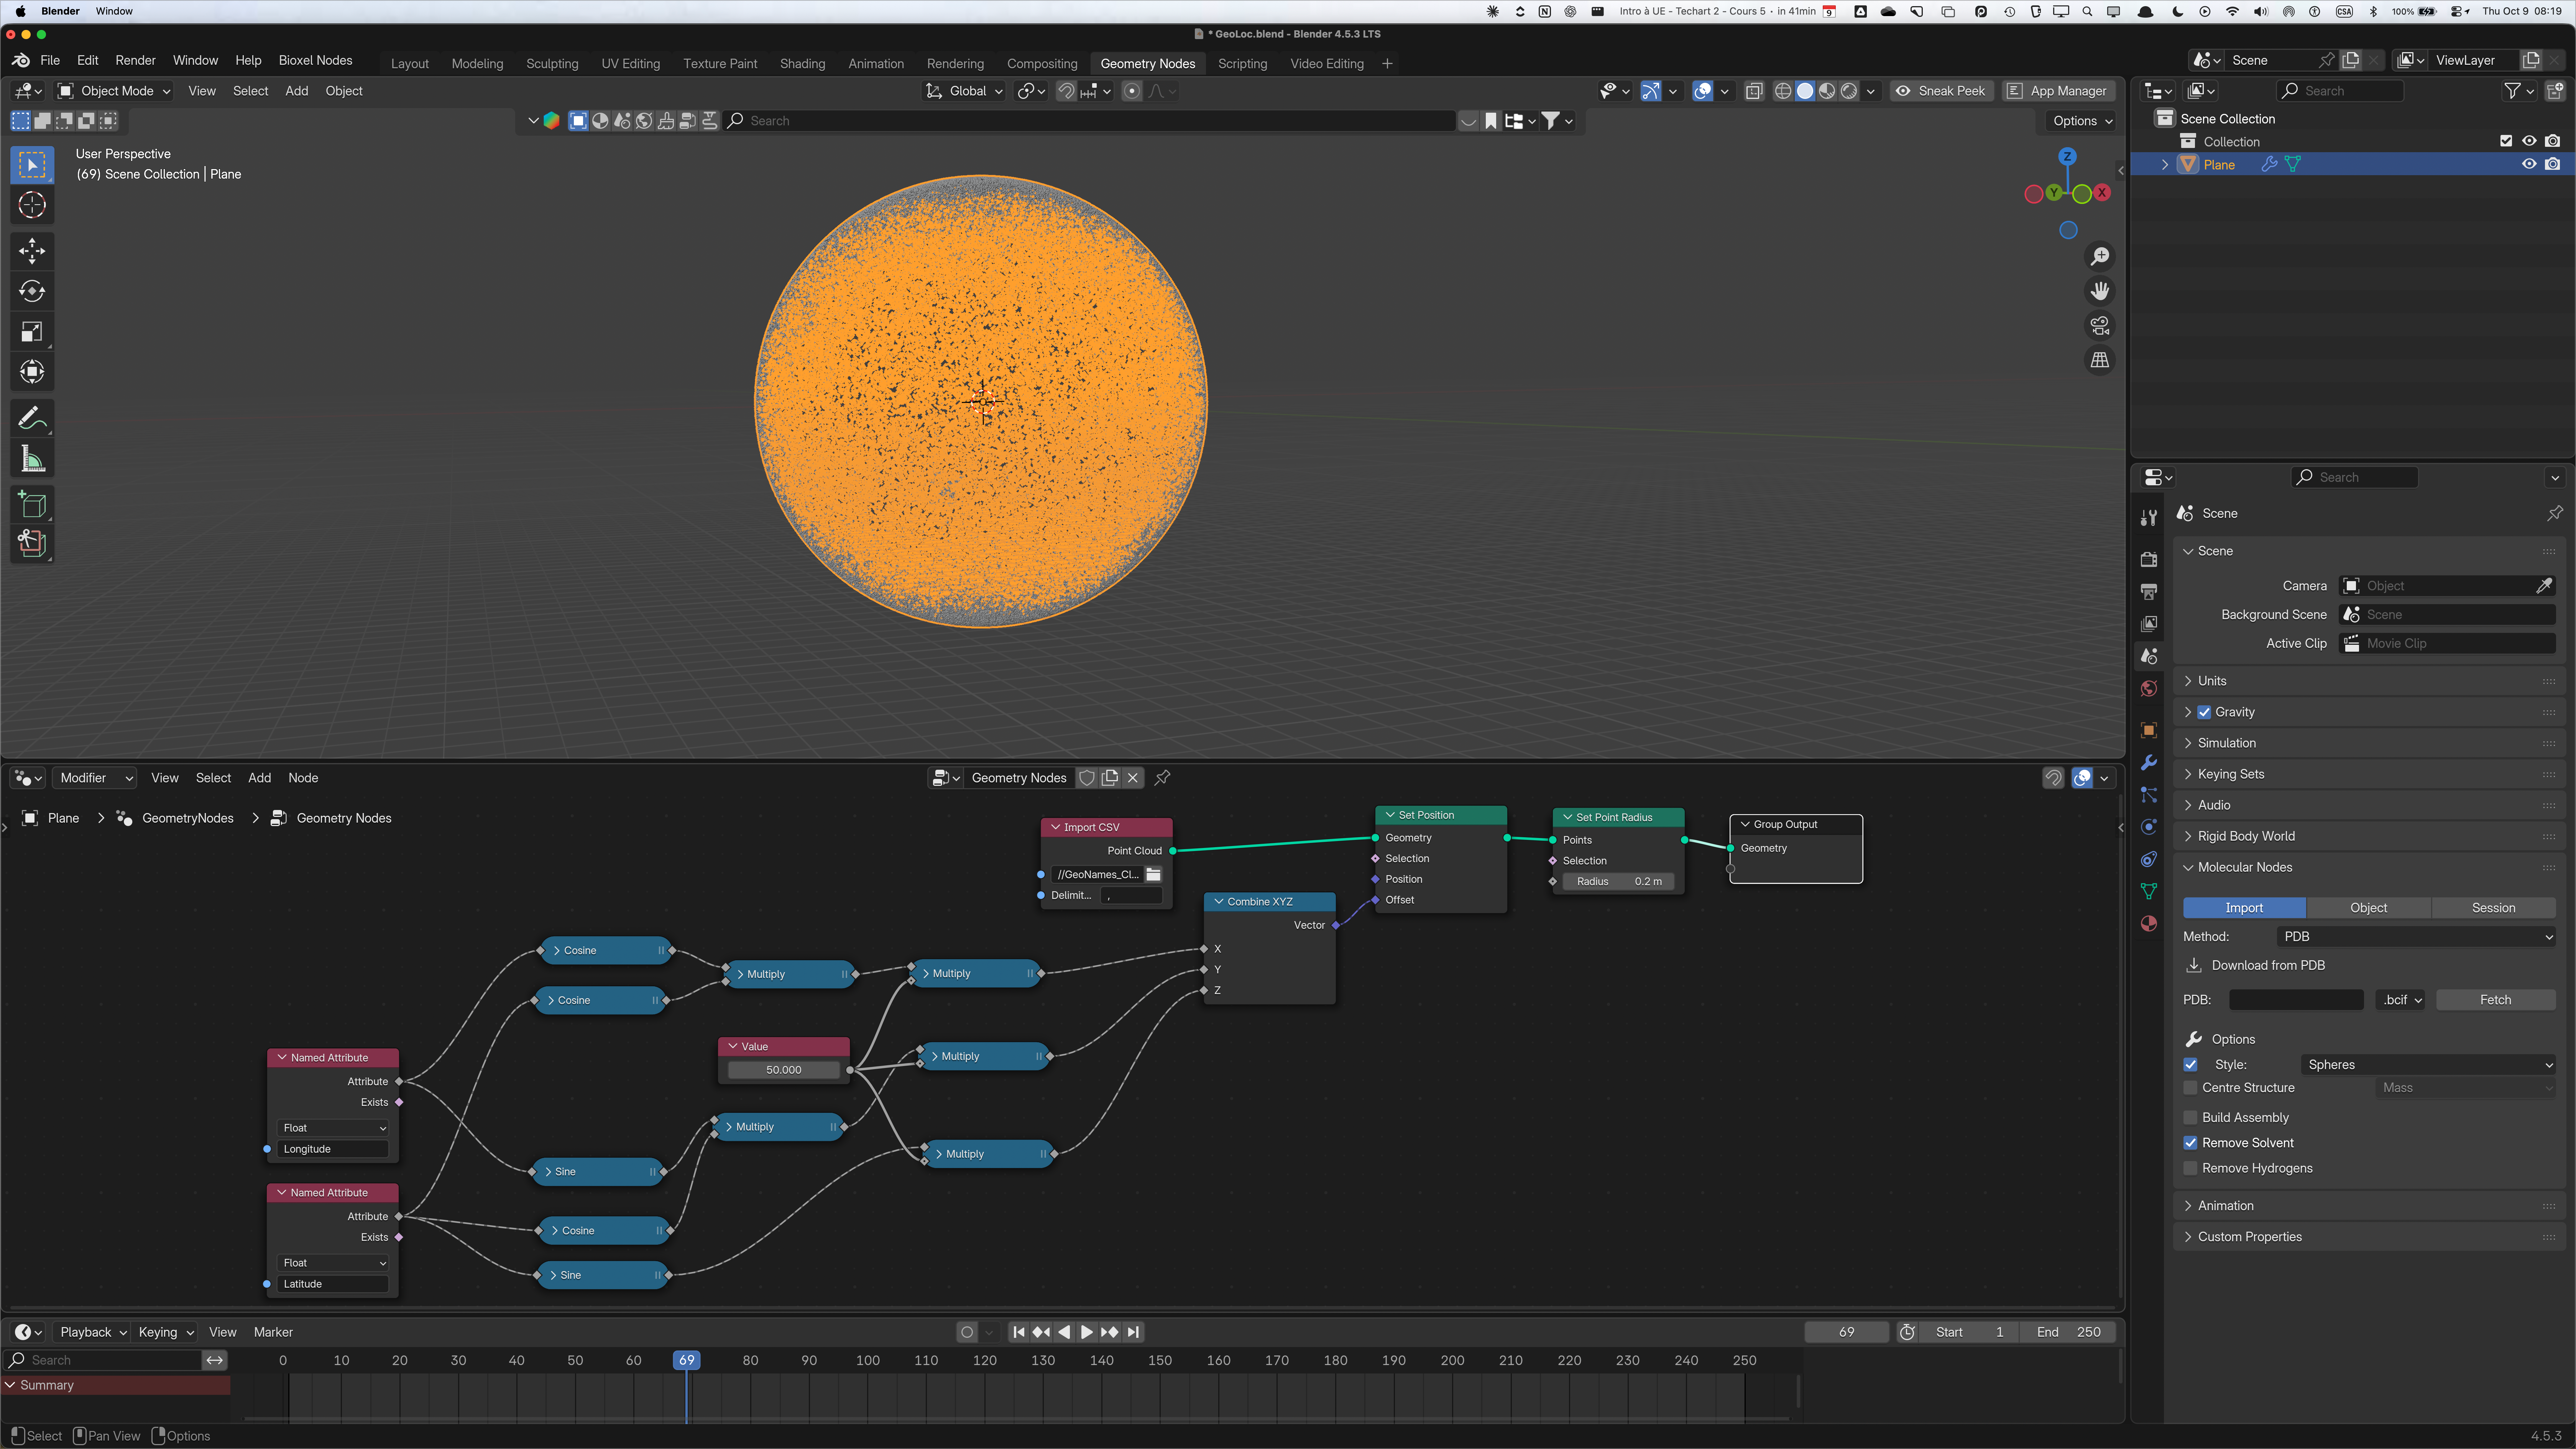Open the Method PDB dropdown
The image size is (2576, 1449).
click(x=2416, y=937)
